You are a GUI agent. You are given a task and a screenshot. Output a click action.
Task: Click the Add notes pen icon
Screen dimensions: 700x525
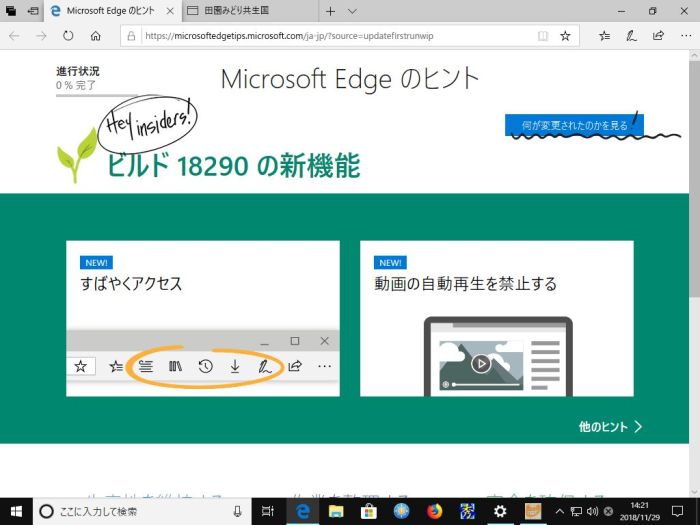point(631,35)
